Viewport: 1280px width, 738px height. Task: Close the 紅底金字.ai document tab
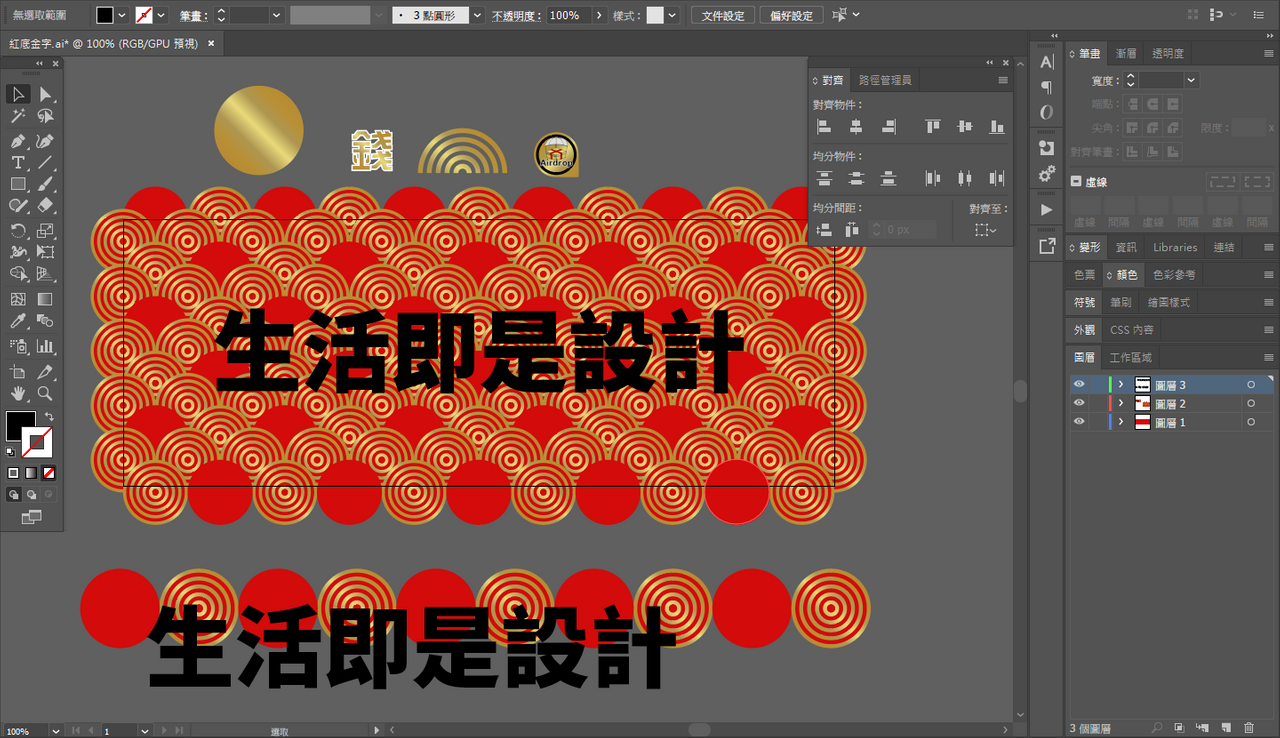click(x=212, y=44)
